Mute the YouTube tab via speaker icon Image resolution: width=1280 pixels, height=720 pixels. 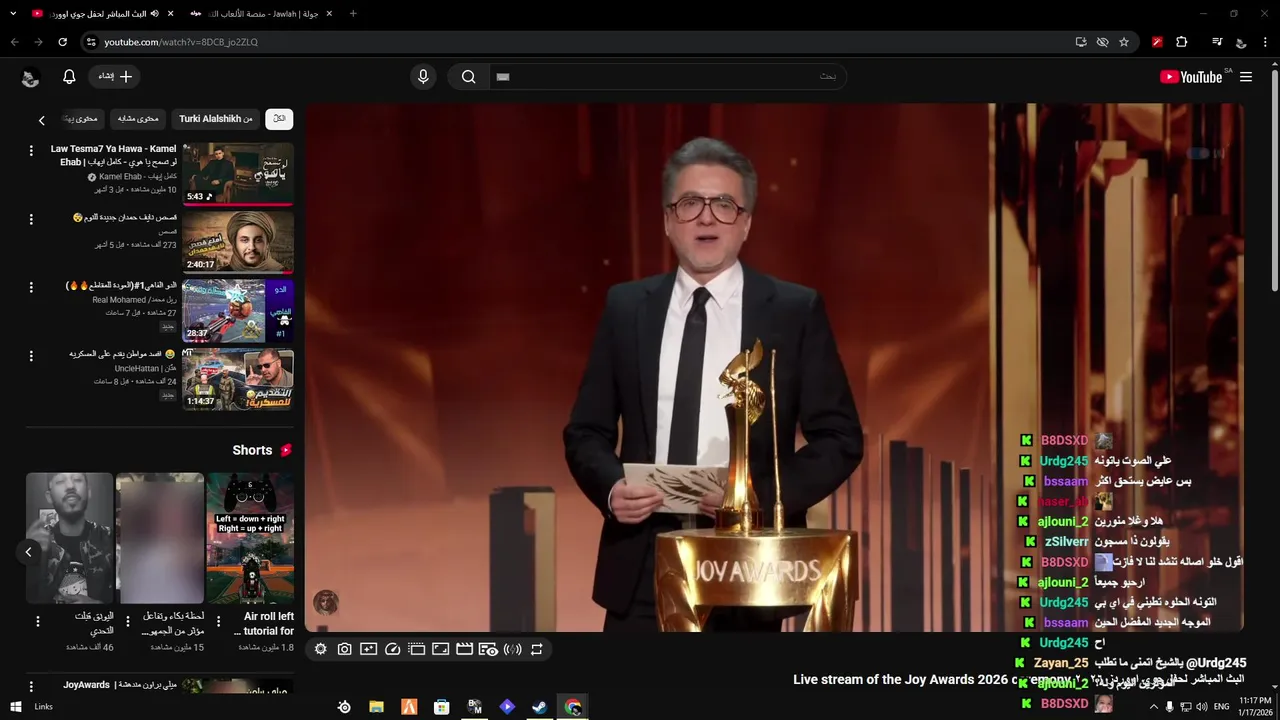[154, 14]
